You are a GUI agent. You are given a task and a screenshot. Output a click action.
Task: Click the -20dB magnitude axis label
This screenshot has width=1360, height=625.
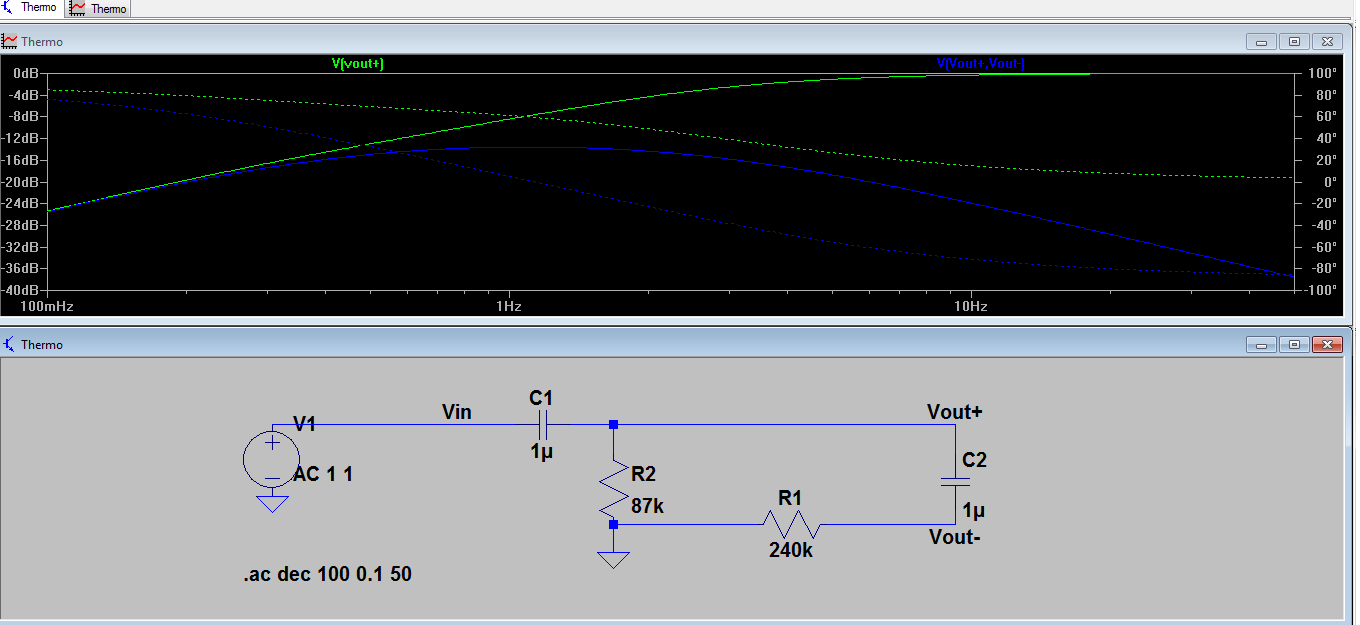[x=22, y=182]
